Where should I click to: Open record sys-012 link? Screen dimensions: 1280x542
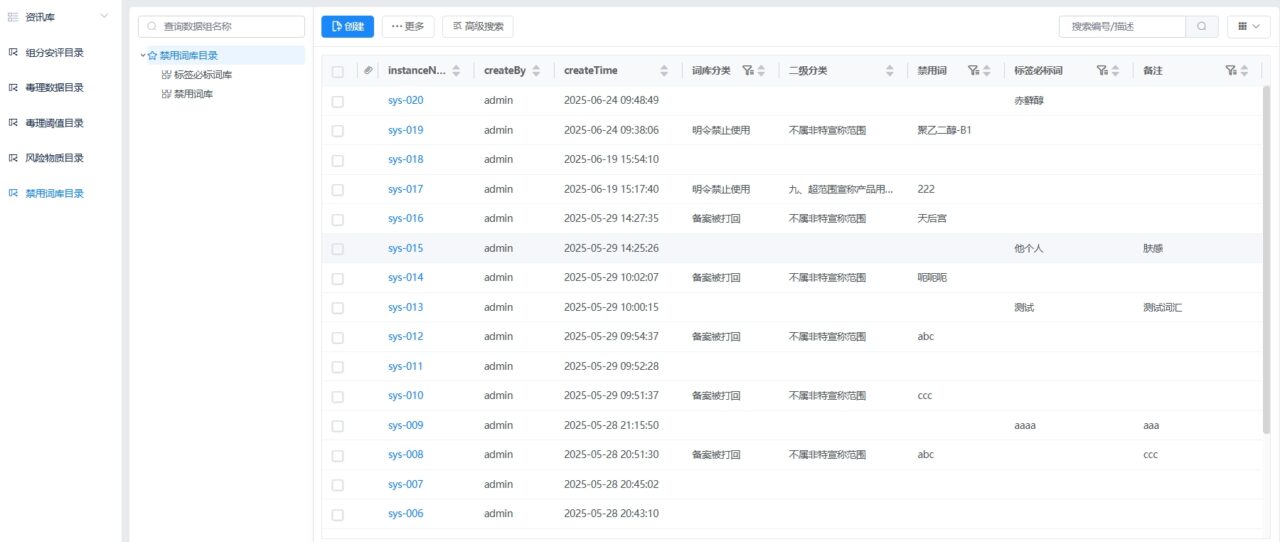click(x=405, y=337)
